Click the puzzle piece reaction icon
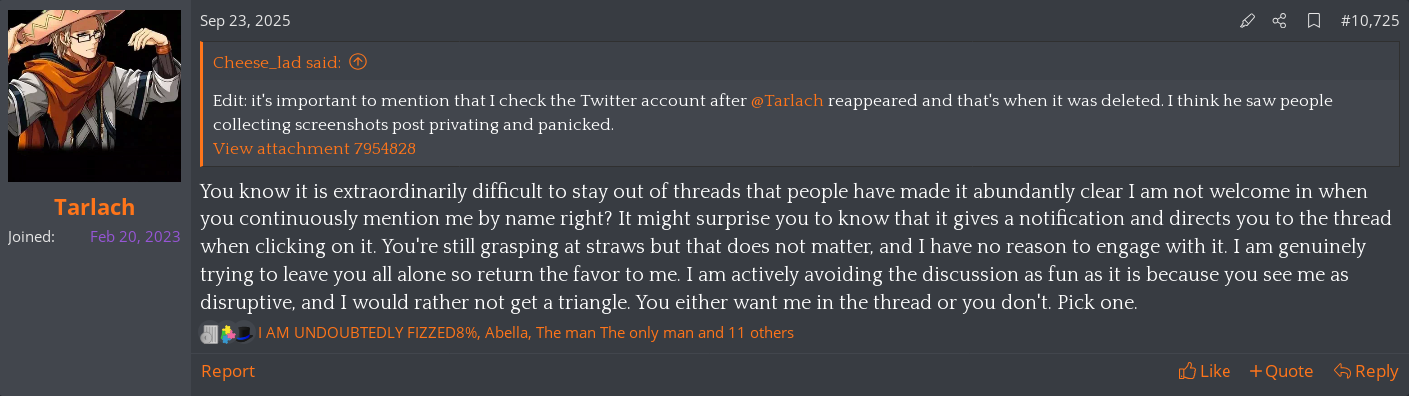This screenshot has height=396, width=1410. tap(228, 333)
